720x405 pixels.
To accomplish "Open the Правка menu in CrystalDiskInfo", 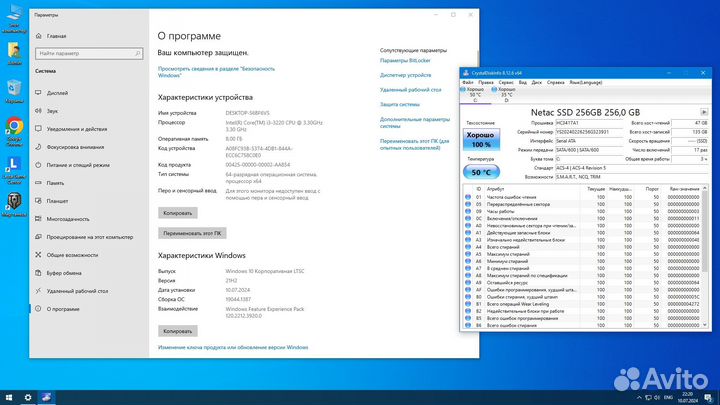I will click(486, 83).
